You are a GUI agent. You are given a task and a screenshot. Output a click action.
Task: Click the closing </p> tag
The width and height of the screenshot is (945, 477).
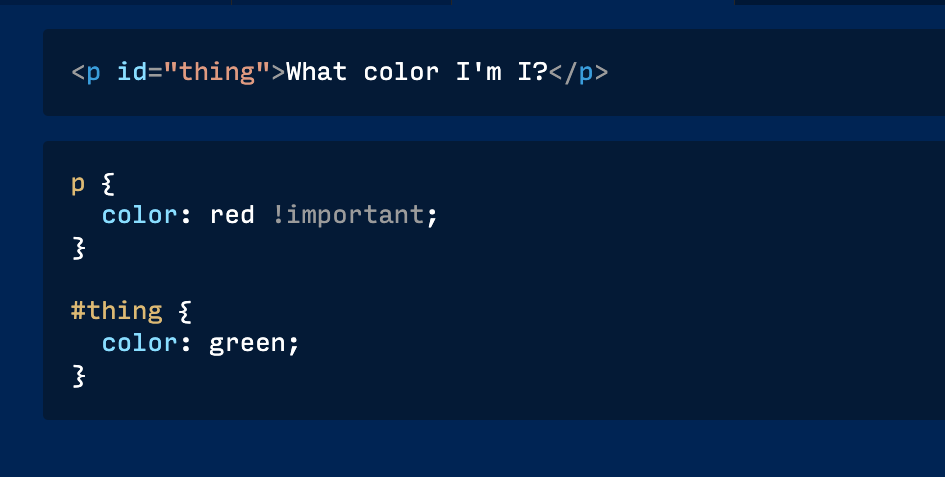click(x=578, y=73)
